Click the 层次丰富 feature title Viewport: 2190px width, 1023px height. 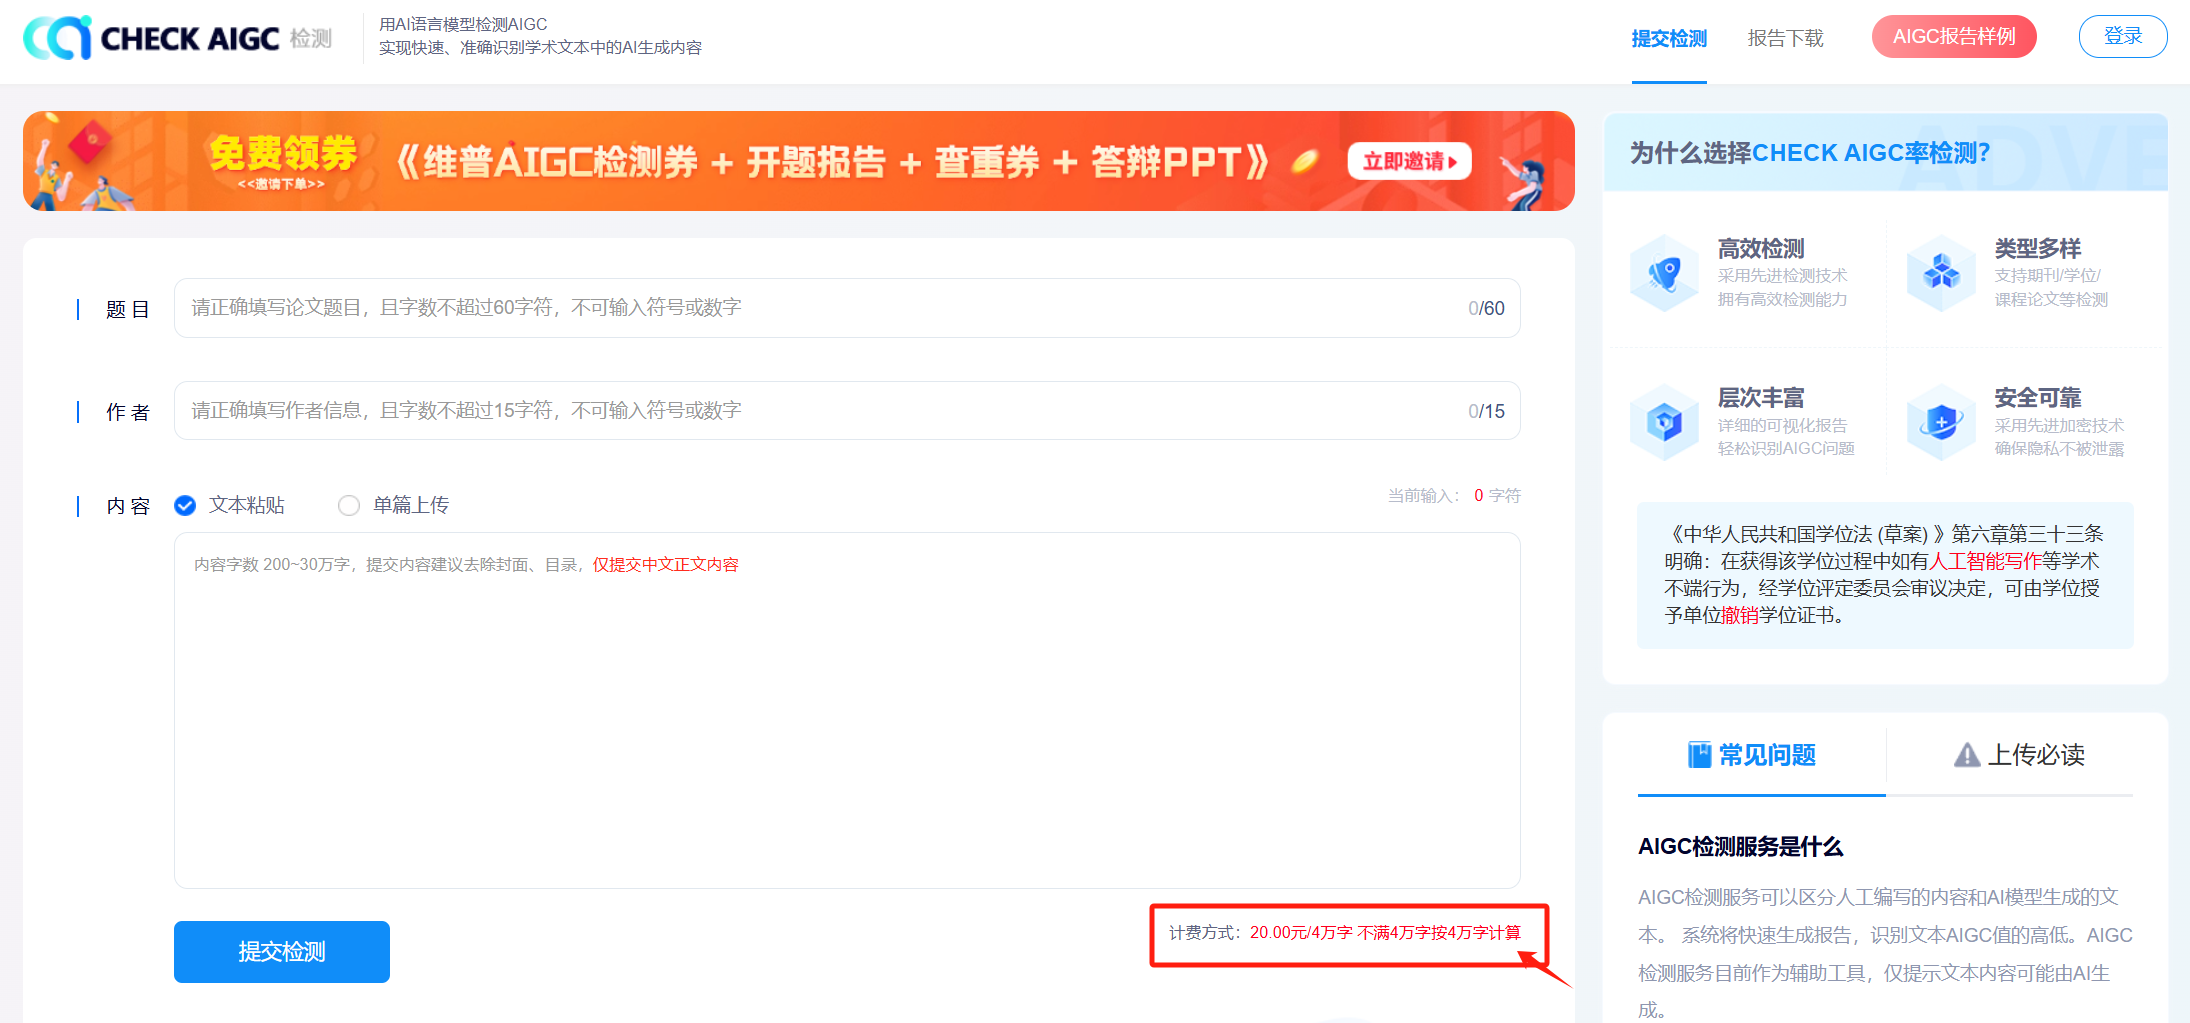(1761, 398)
